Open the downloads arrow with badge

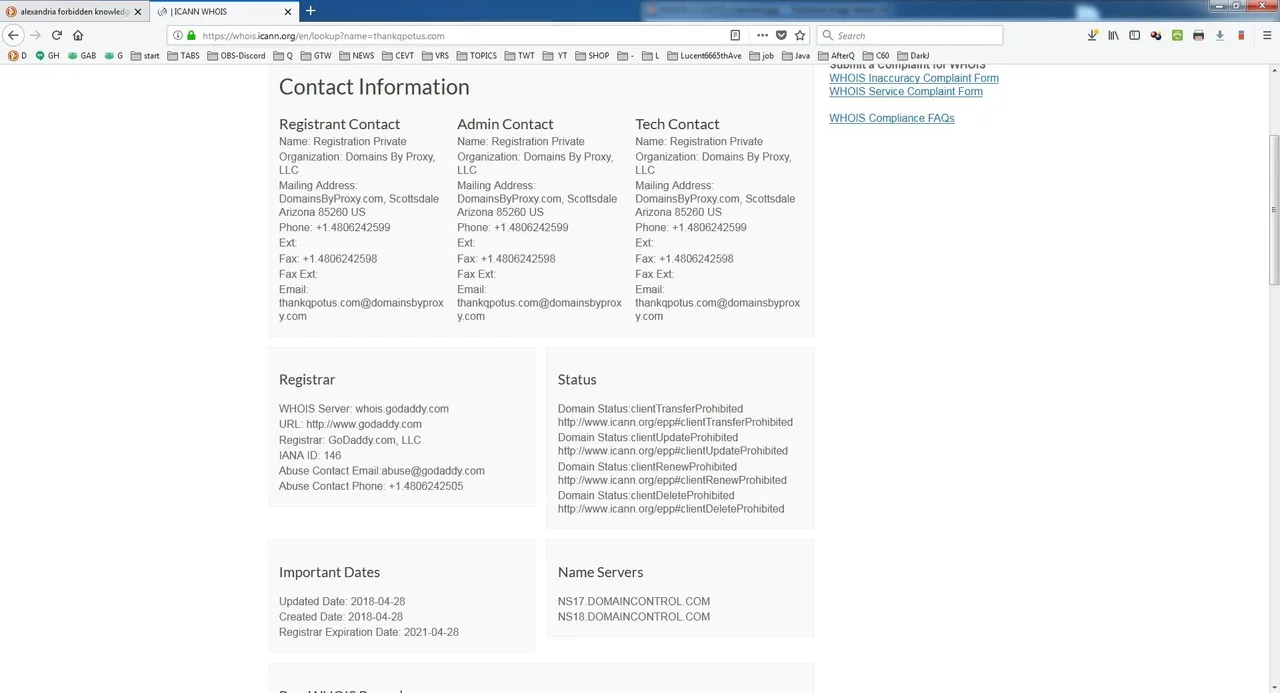pyautogui.click(x=1092, y=35)
